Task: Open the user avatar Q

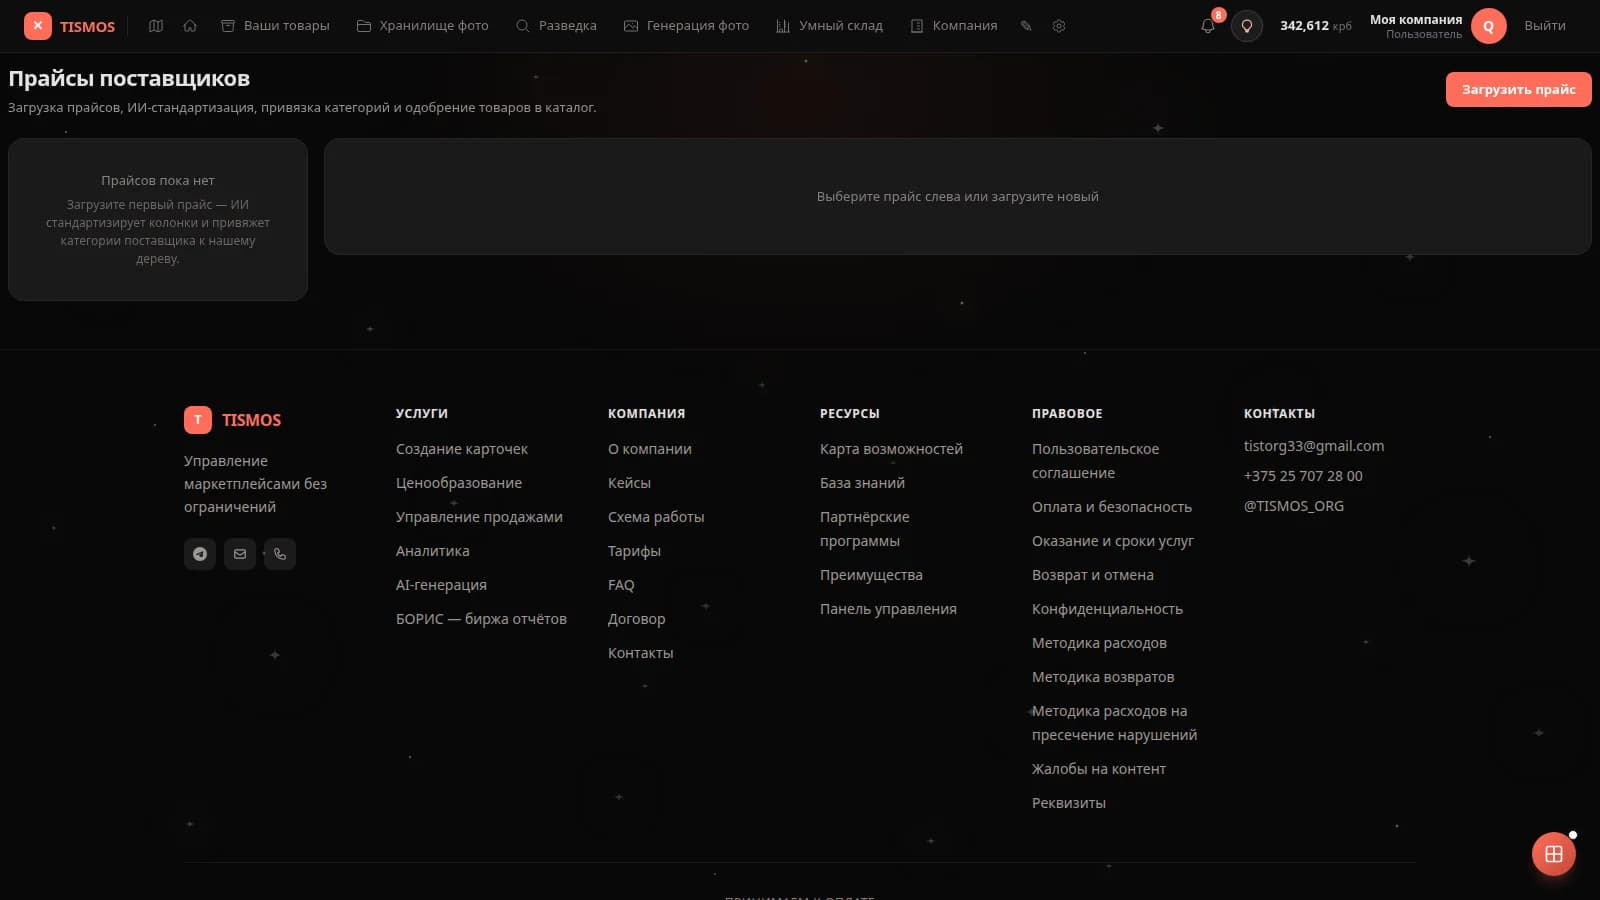Action: pyautogui.click(x=1488, y=26)
